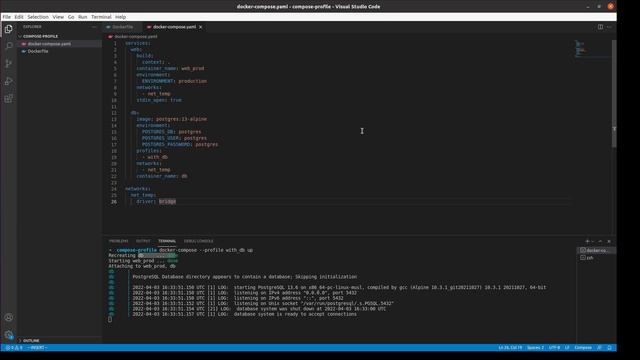This screenshot has height=360, width=640.
Task: Open the Explorer view in the activity bar
Action: click(x=9, y=29)
